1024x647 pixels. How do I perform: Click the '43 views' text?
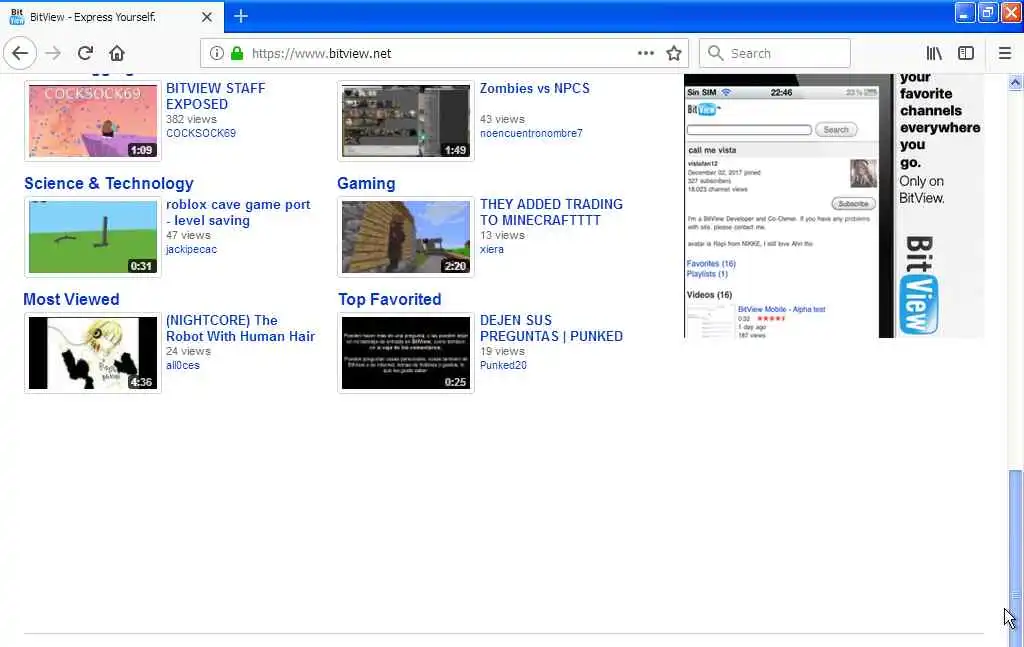pyautogui.click(x=502, y=119)
